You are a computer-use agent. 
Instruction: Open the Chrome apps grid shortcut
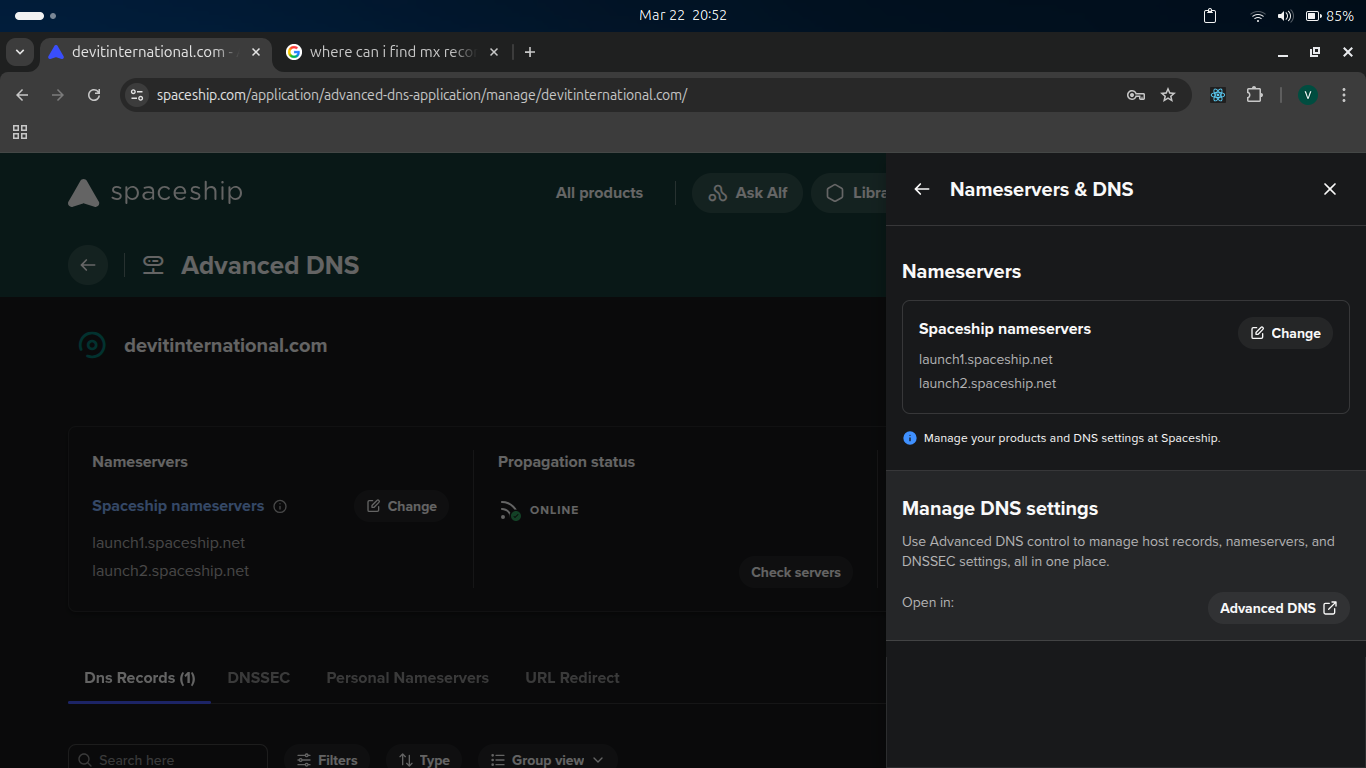(x=20, y=132)
